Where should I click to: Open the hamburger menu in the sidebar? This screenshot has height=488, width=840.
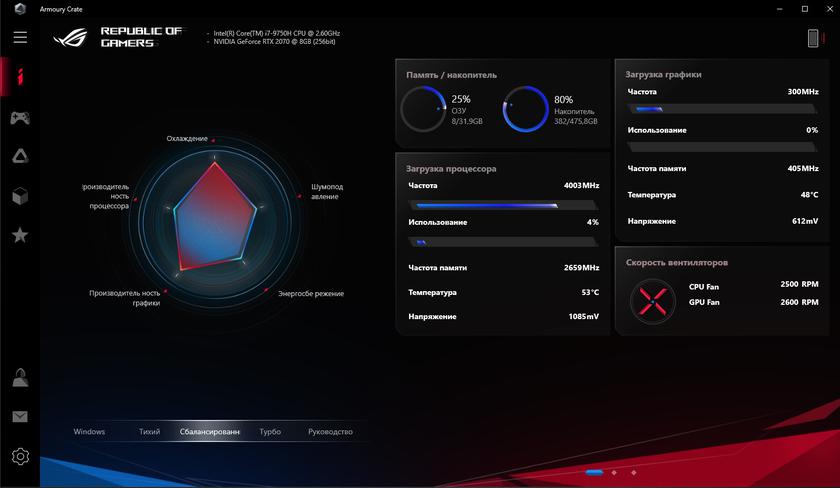pyautogui.click(x=20, y=38)
